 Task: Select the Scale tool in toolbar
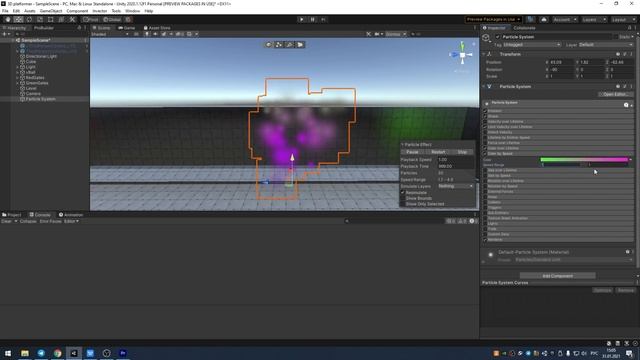[40, 19]
